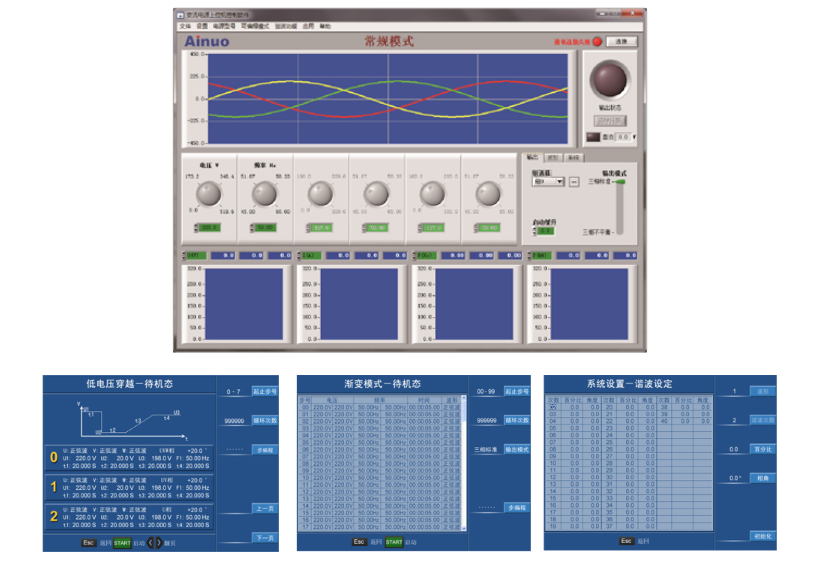Click the Ainuo logo
This screenshot has height=563, width=816.
[206, 42]
